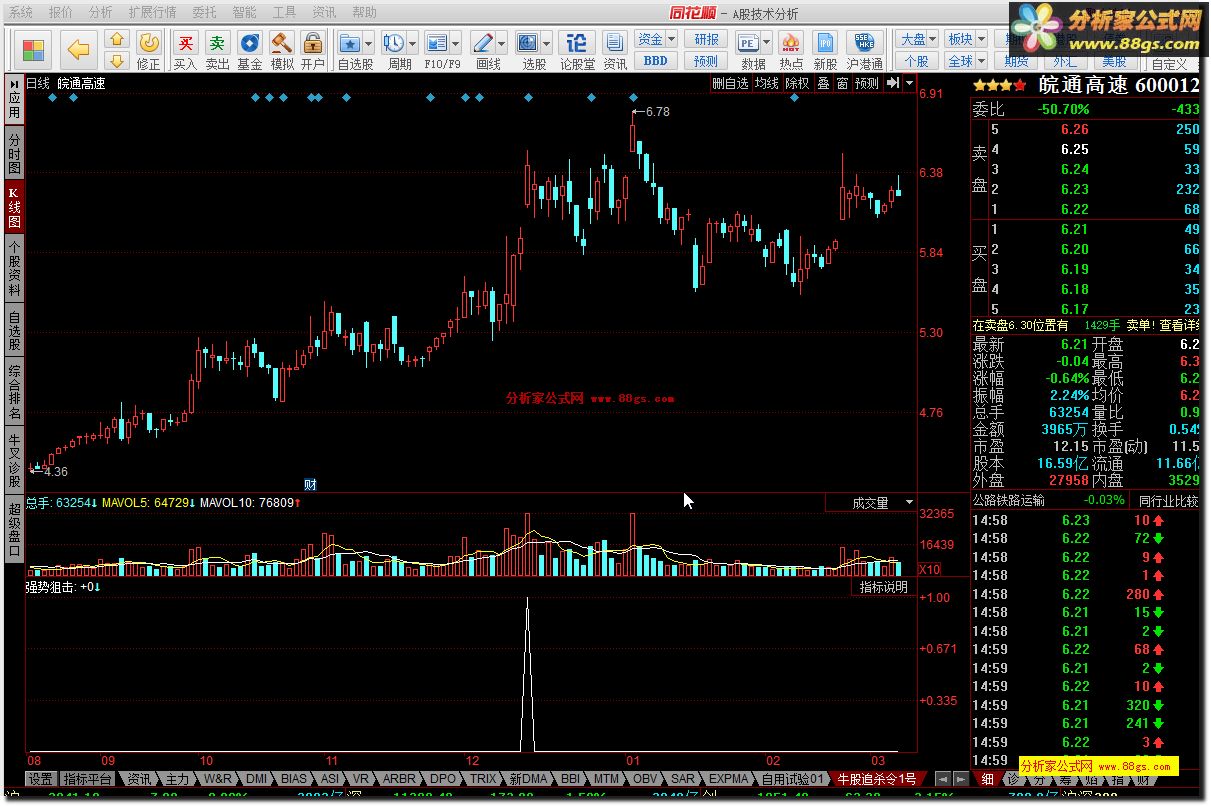Select the 牛股追杀令1号 indicator tab

point(877,779)
